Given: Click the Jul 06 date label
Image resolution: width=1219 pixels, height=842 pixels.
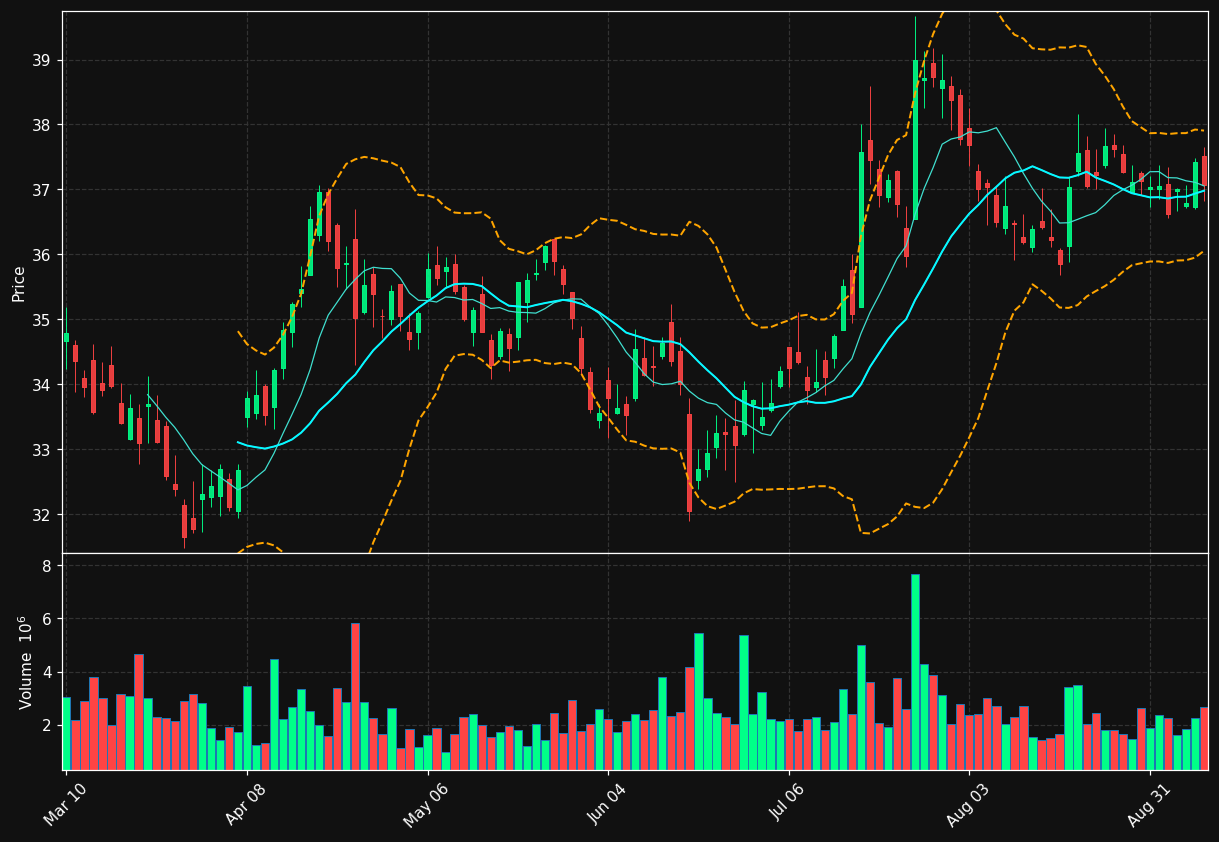Looking at the screenshot, I should 788,803.
